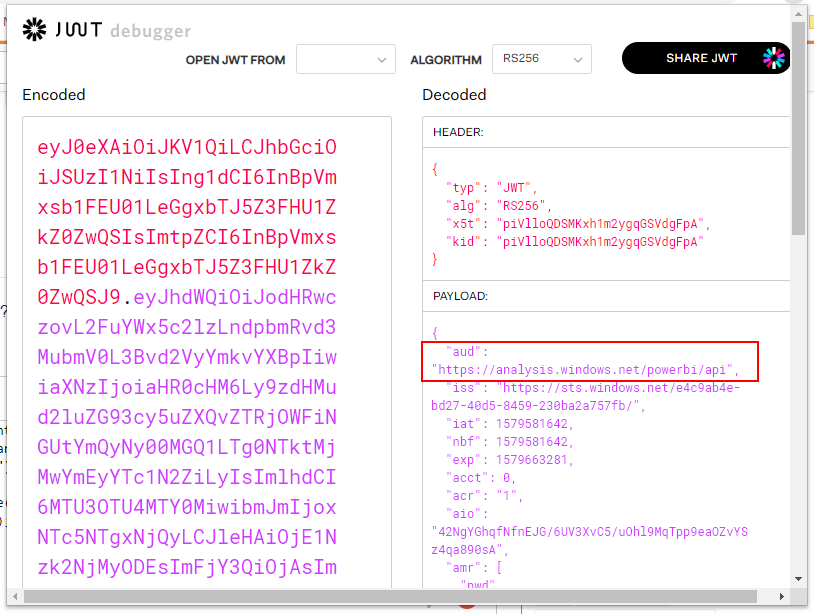Click the first encoded line eyJ0eXAiOiJKV1Qi

pyautogui.click(x=187, y=147)
